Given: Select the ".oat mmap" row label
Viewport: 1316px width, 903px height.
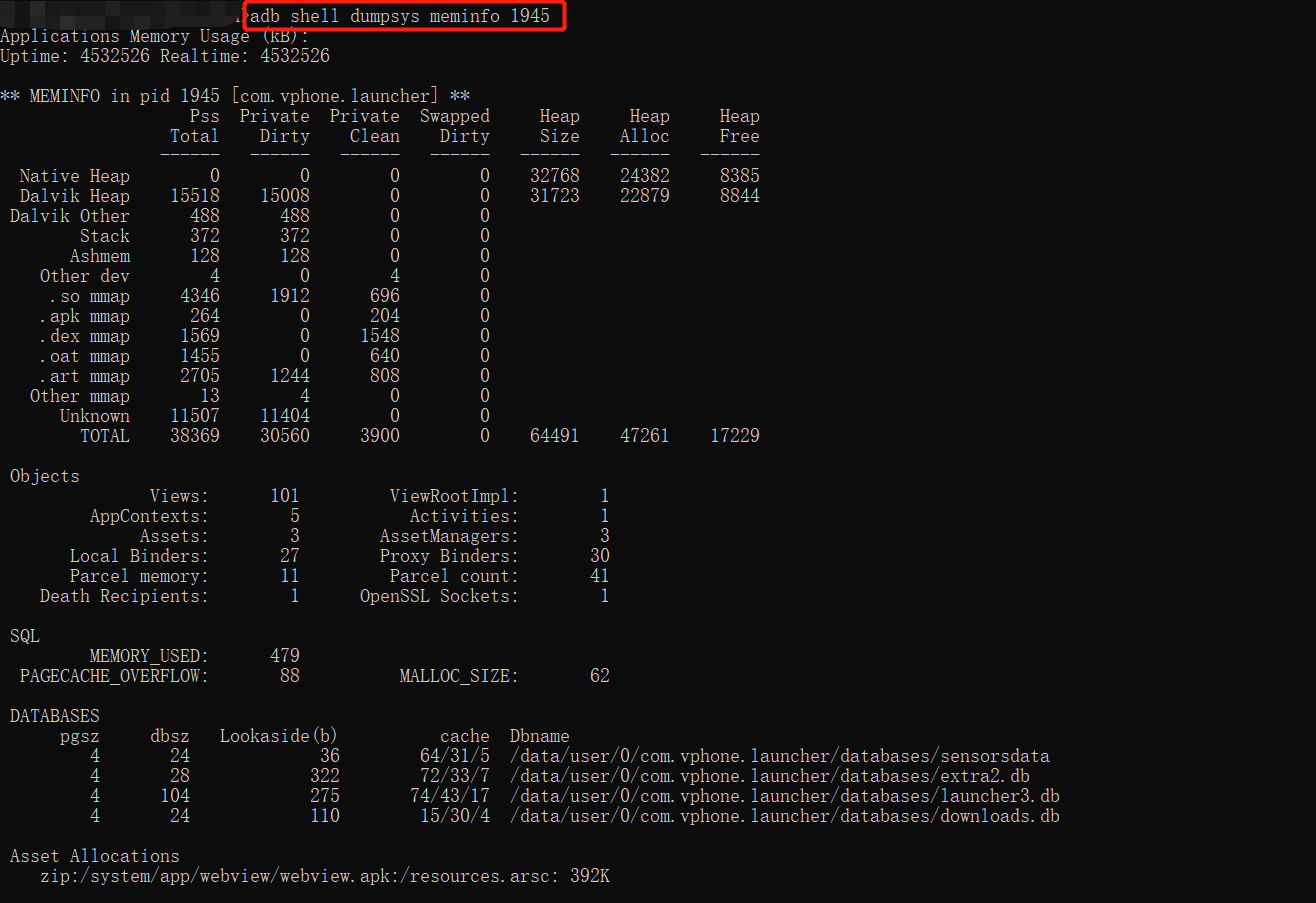Looking at the screenshot, I should pyautogui.click(x=85, y=356).
